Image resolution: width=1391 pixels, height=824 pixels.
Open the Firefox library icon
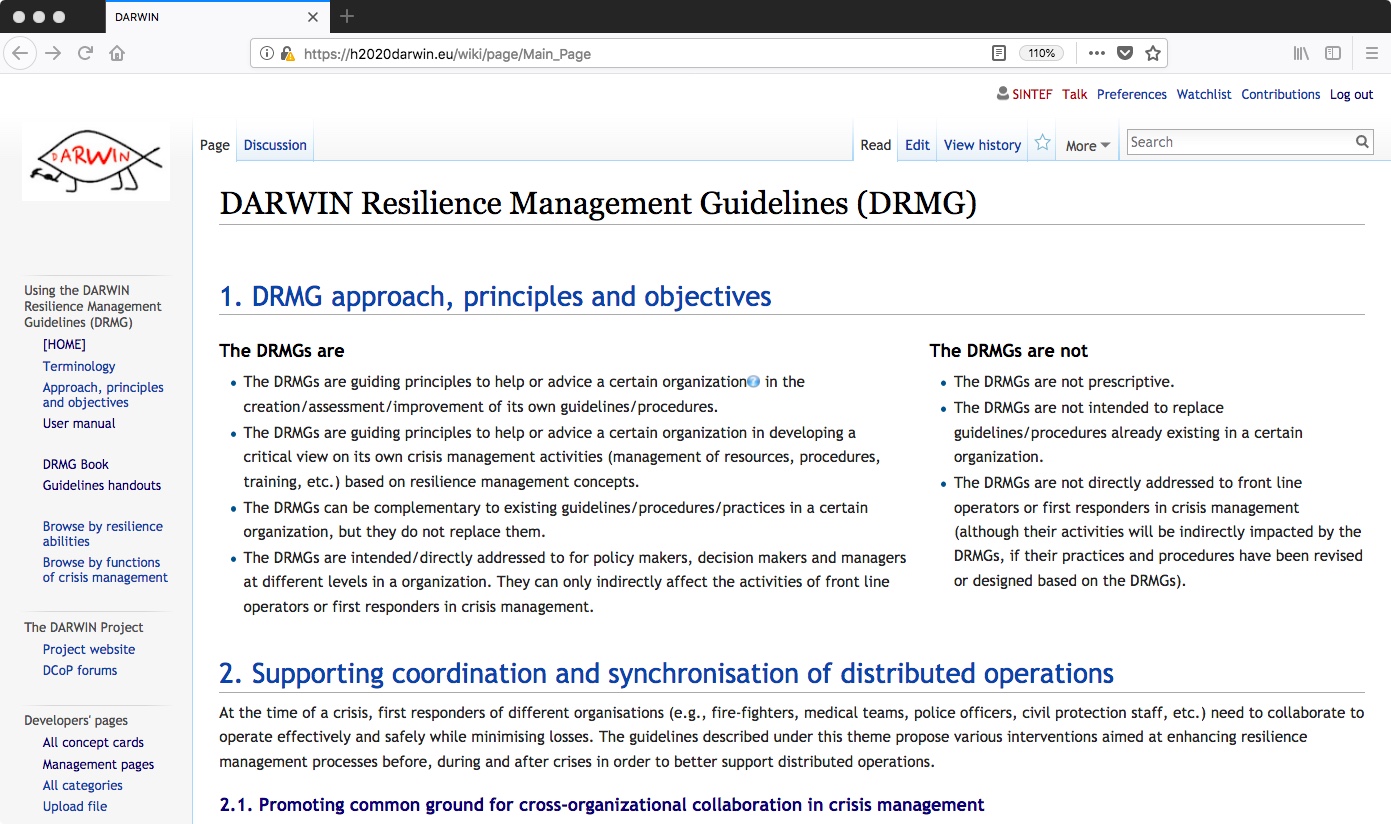pos(1301,54)
